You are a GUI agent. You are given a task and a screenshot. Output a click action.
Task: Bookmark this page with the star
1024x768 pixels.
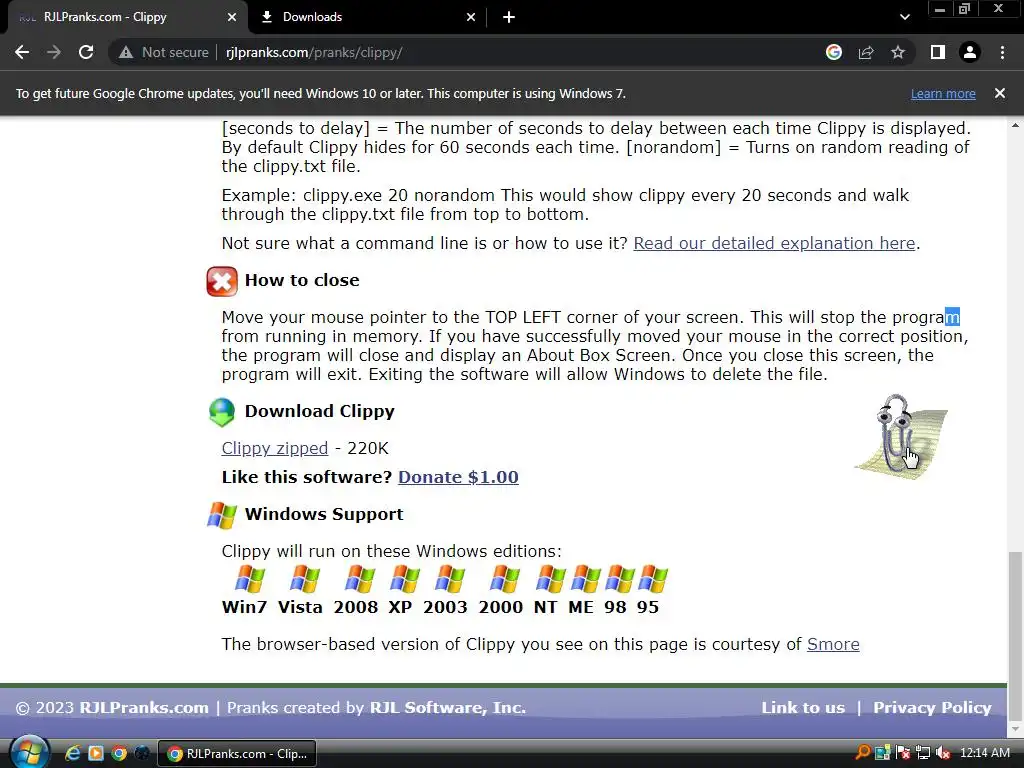click(898, 52)
